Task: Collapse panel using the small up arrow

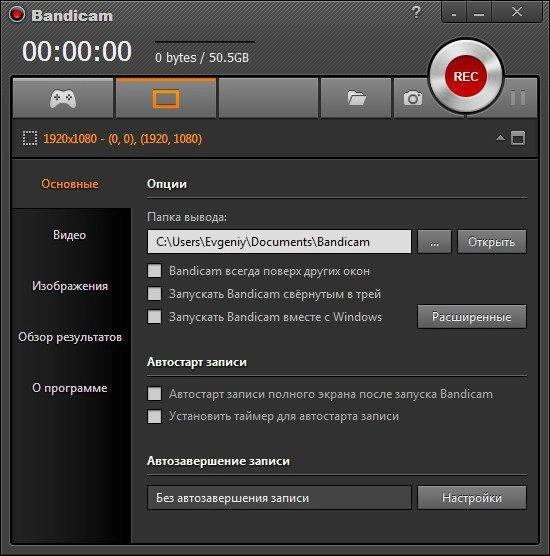Action: (x=500, y=138)
